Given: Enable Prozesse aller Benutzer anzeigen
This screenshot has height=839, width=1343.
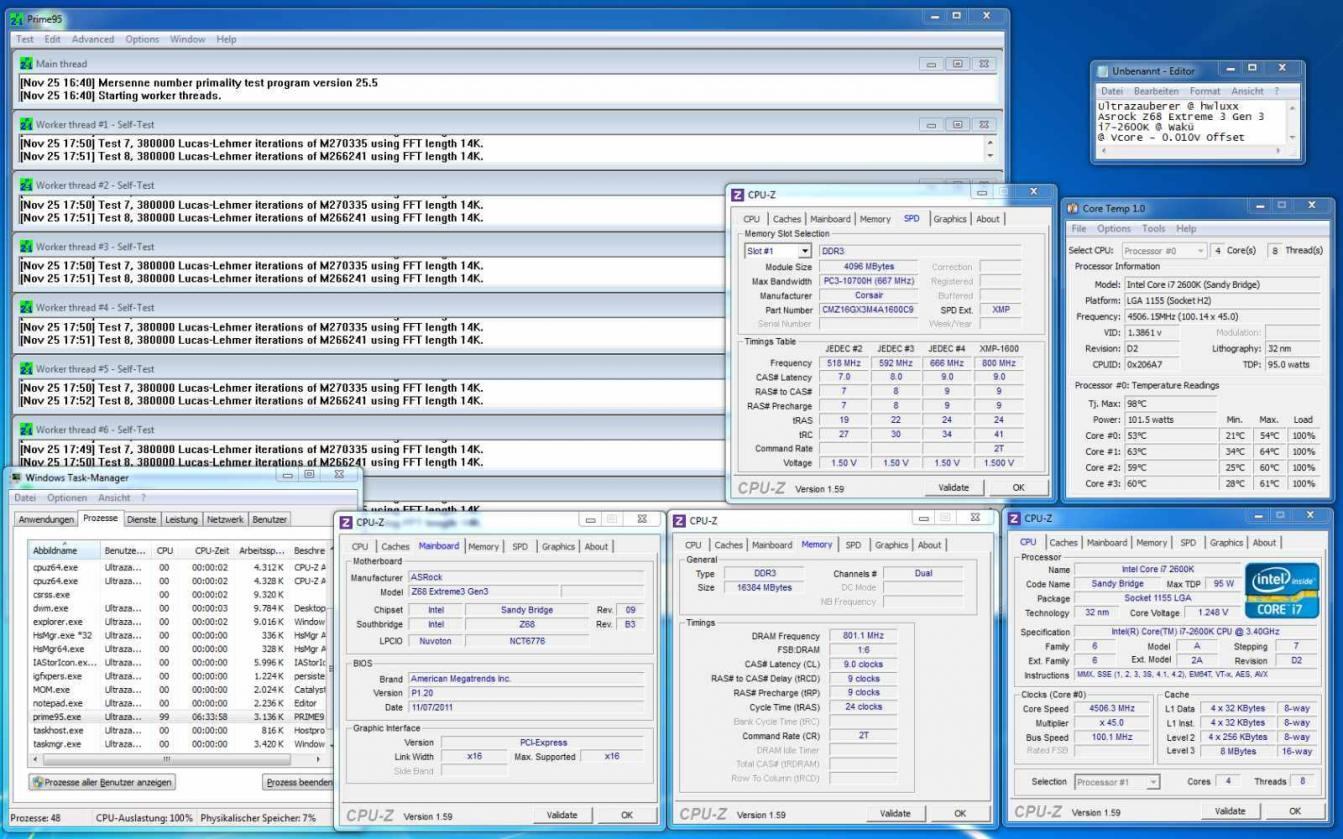Looking at the screenshot, I should (x=102, y=782).
